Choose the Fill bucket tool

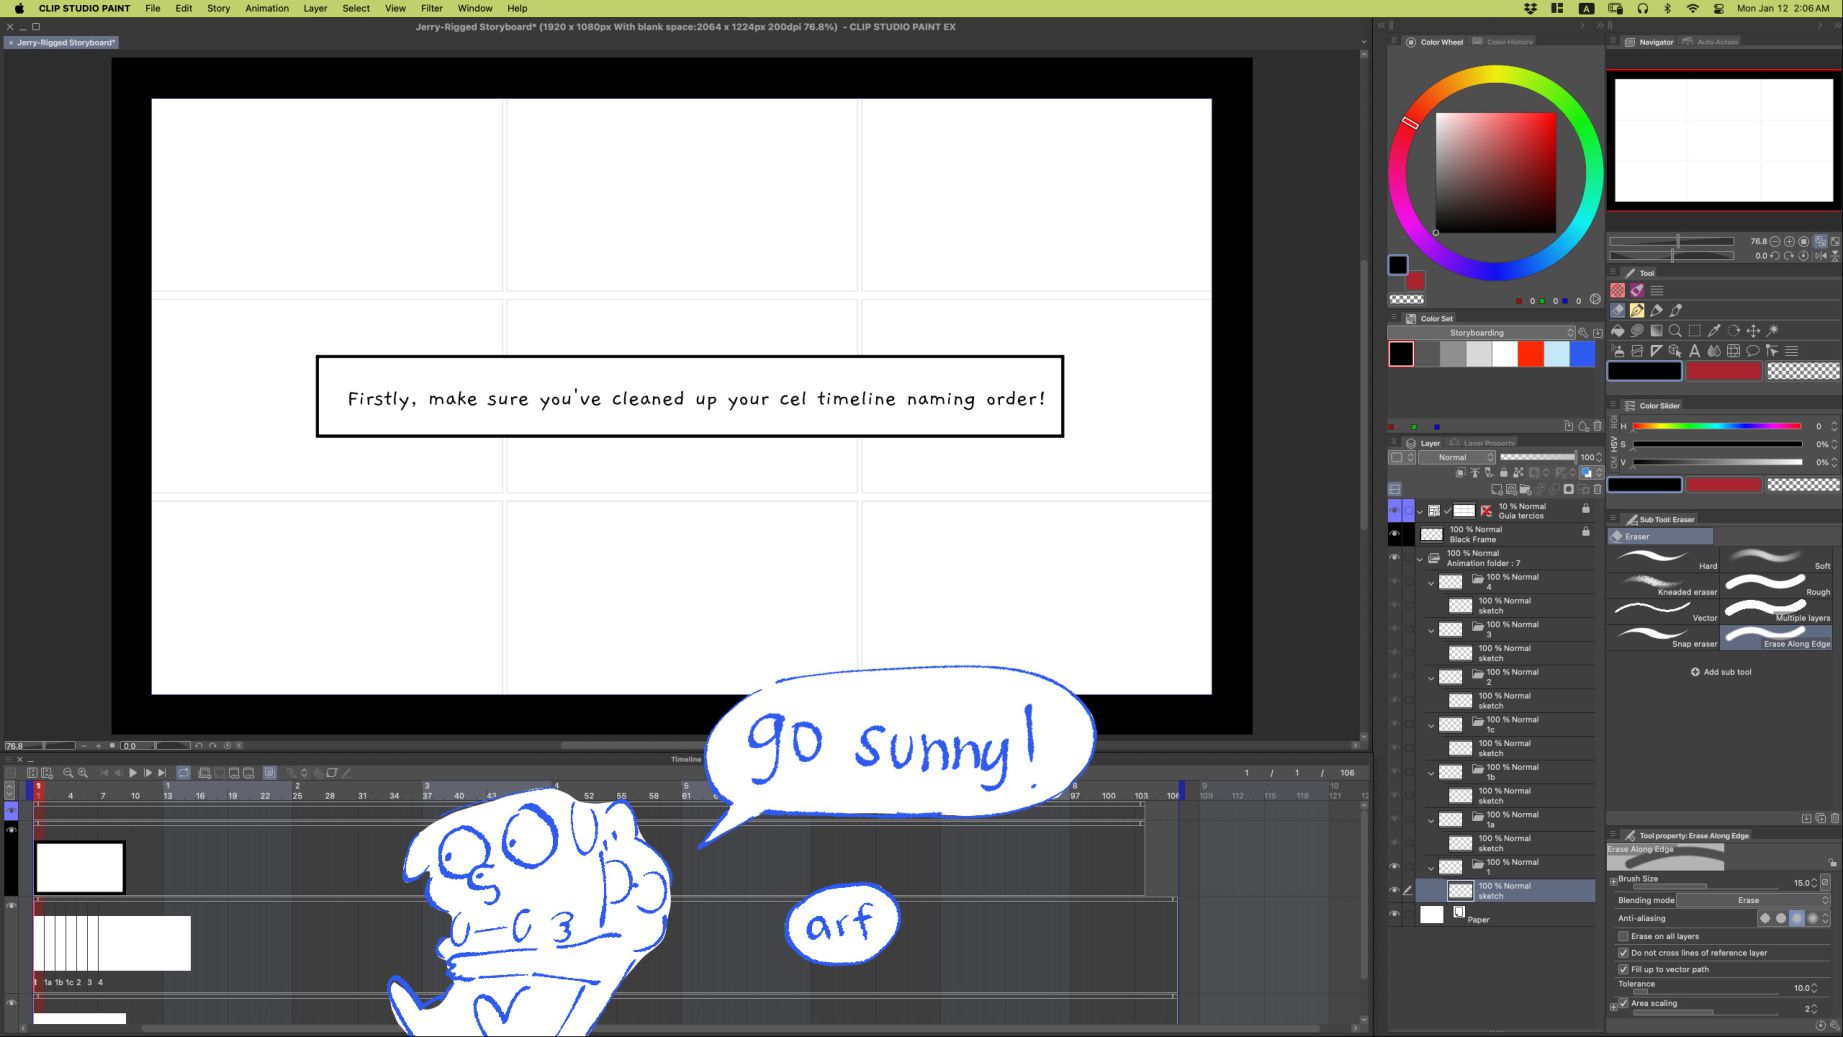tap(1617, 331)
